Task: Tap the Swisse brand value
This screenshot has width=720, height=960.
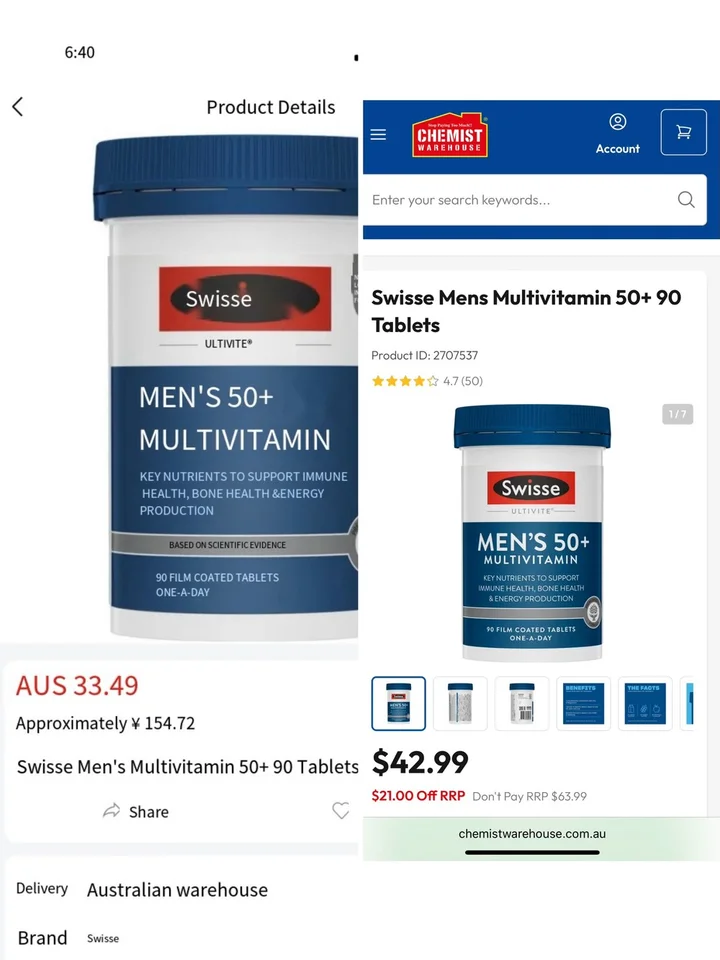Action: point(103,939)
